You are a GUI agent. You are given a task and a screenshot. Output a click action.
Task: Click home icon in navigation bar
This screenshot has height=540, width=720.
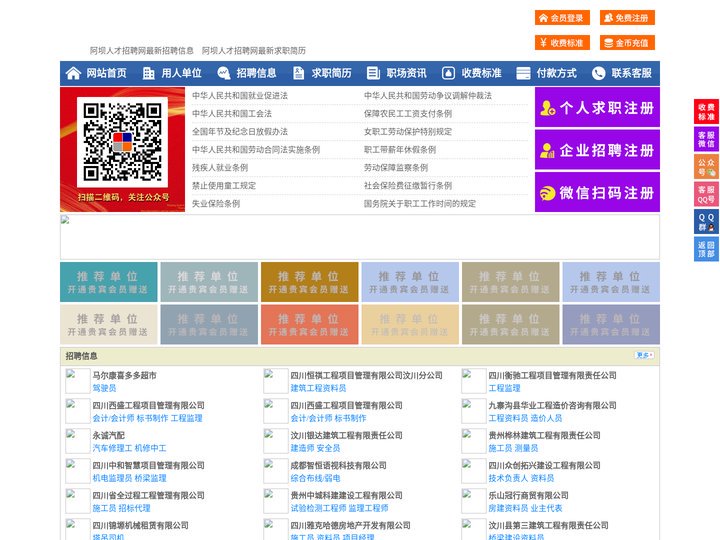click(x=73, y=73)
